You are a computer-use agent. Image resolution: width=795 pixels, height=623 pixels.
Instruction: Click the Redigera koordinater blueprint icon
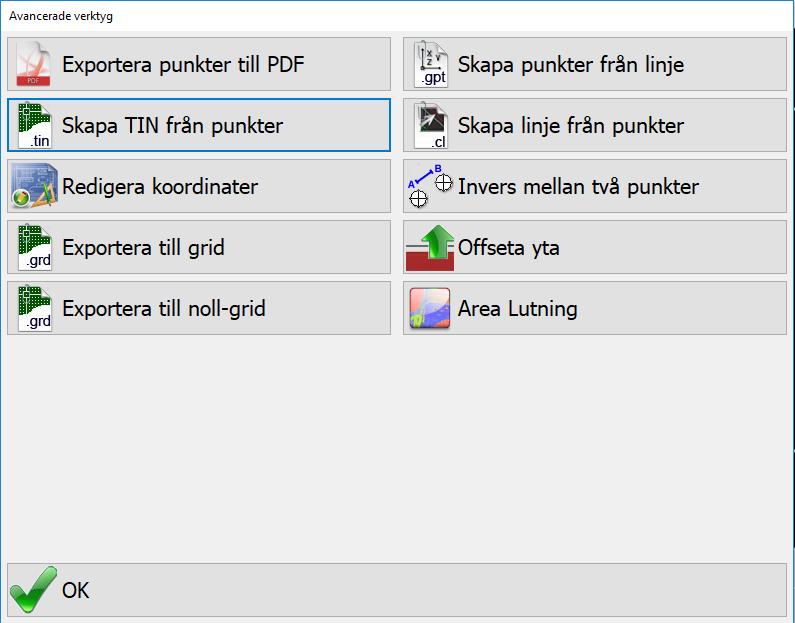pos(35,187)
